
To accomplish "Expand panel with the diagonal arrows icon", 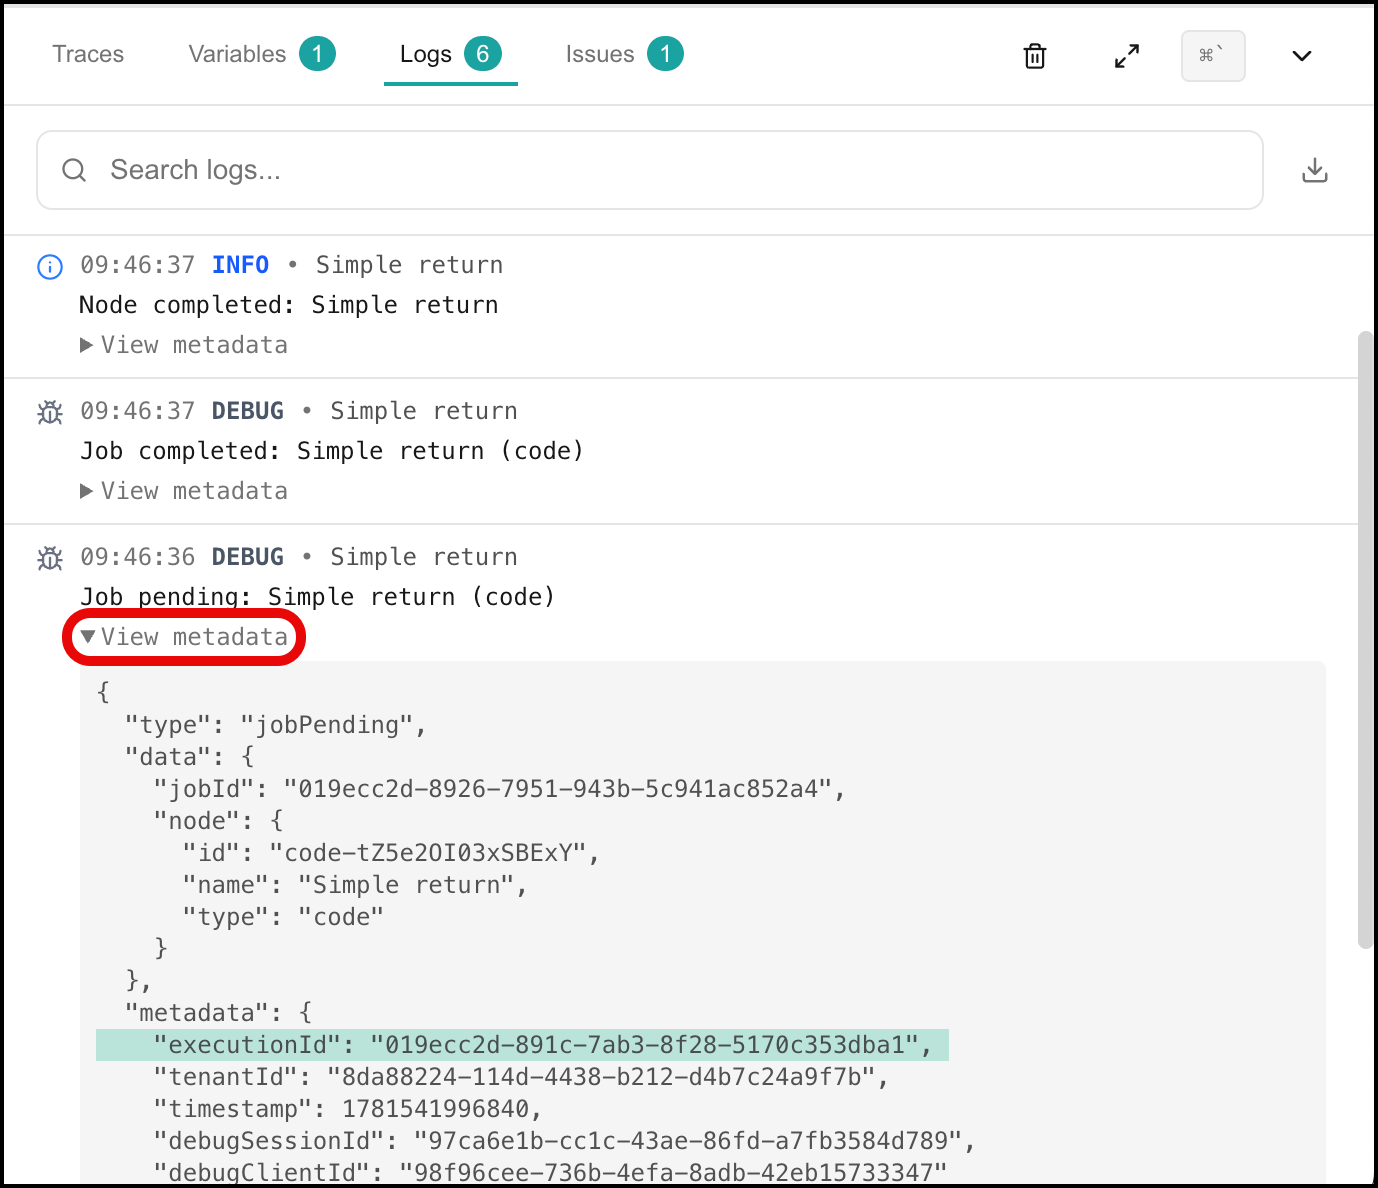I will coord(1127,56).
